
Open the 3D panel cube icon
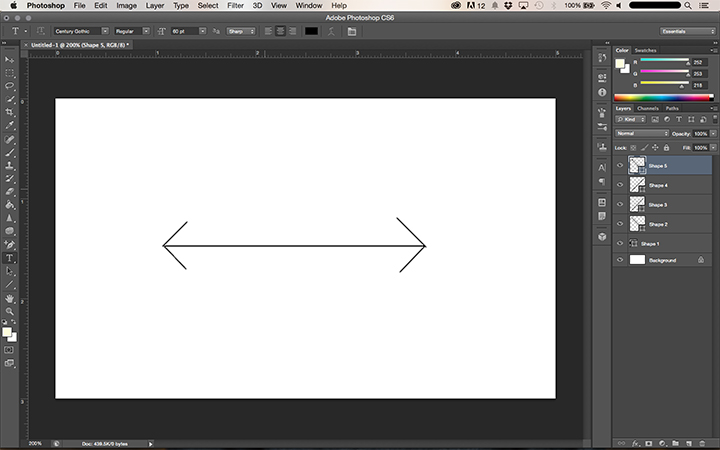click(x=602, y=237)
